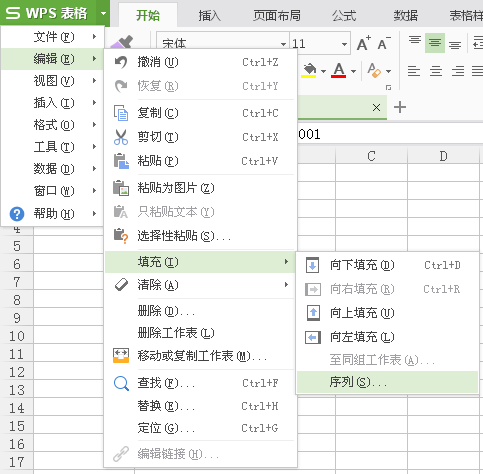Open the Window (窗口) menu

coord(52,191)
